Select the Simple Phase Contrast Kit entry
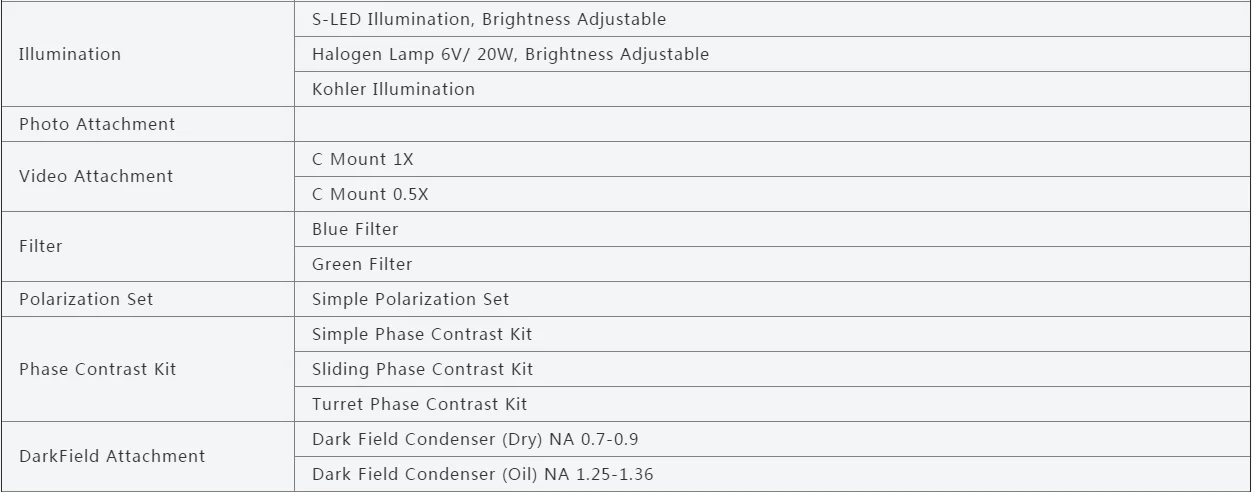Screen dimensions: 1252x492 421,334
